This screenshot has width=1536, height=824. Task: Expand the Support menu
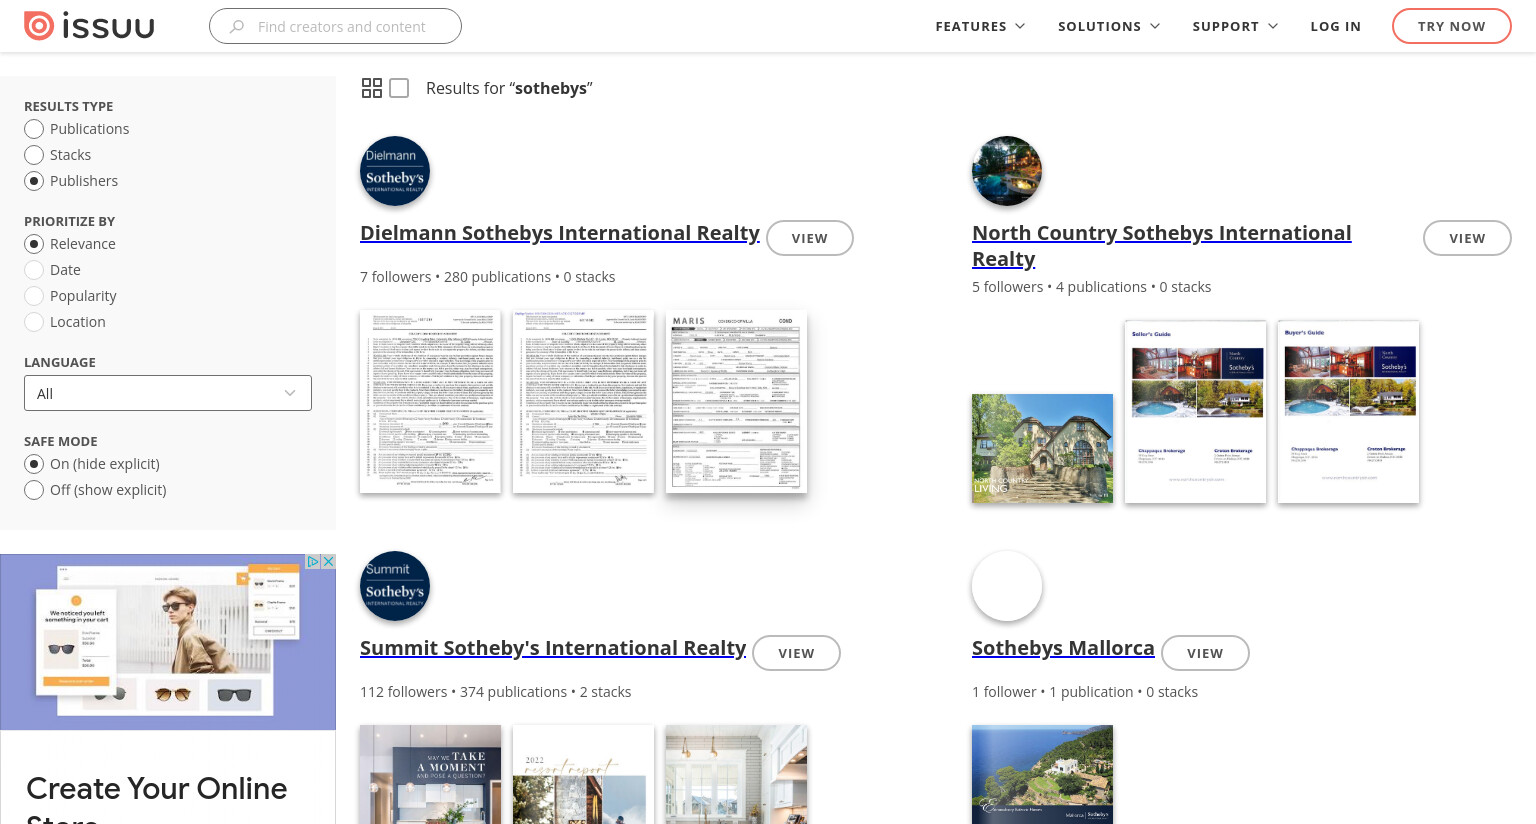(1235, 27)
